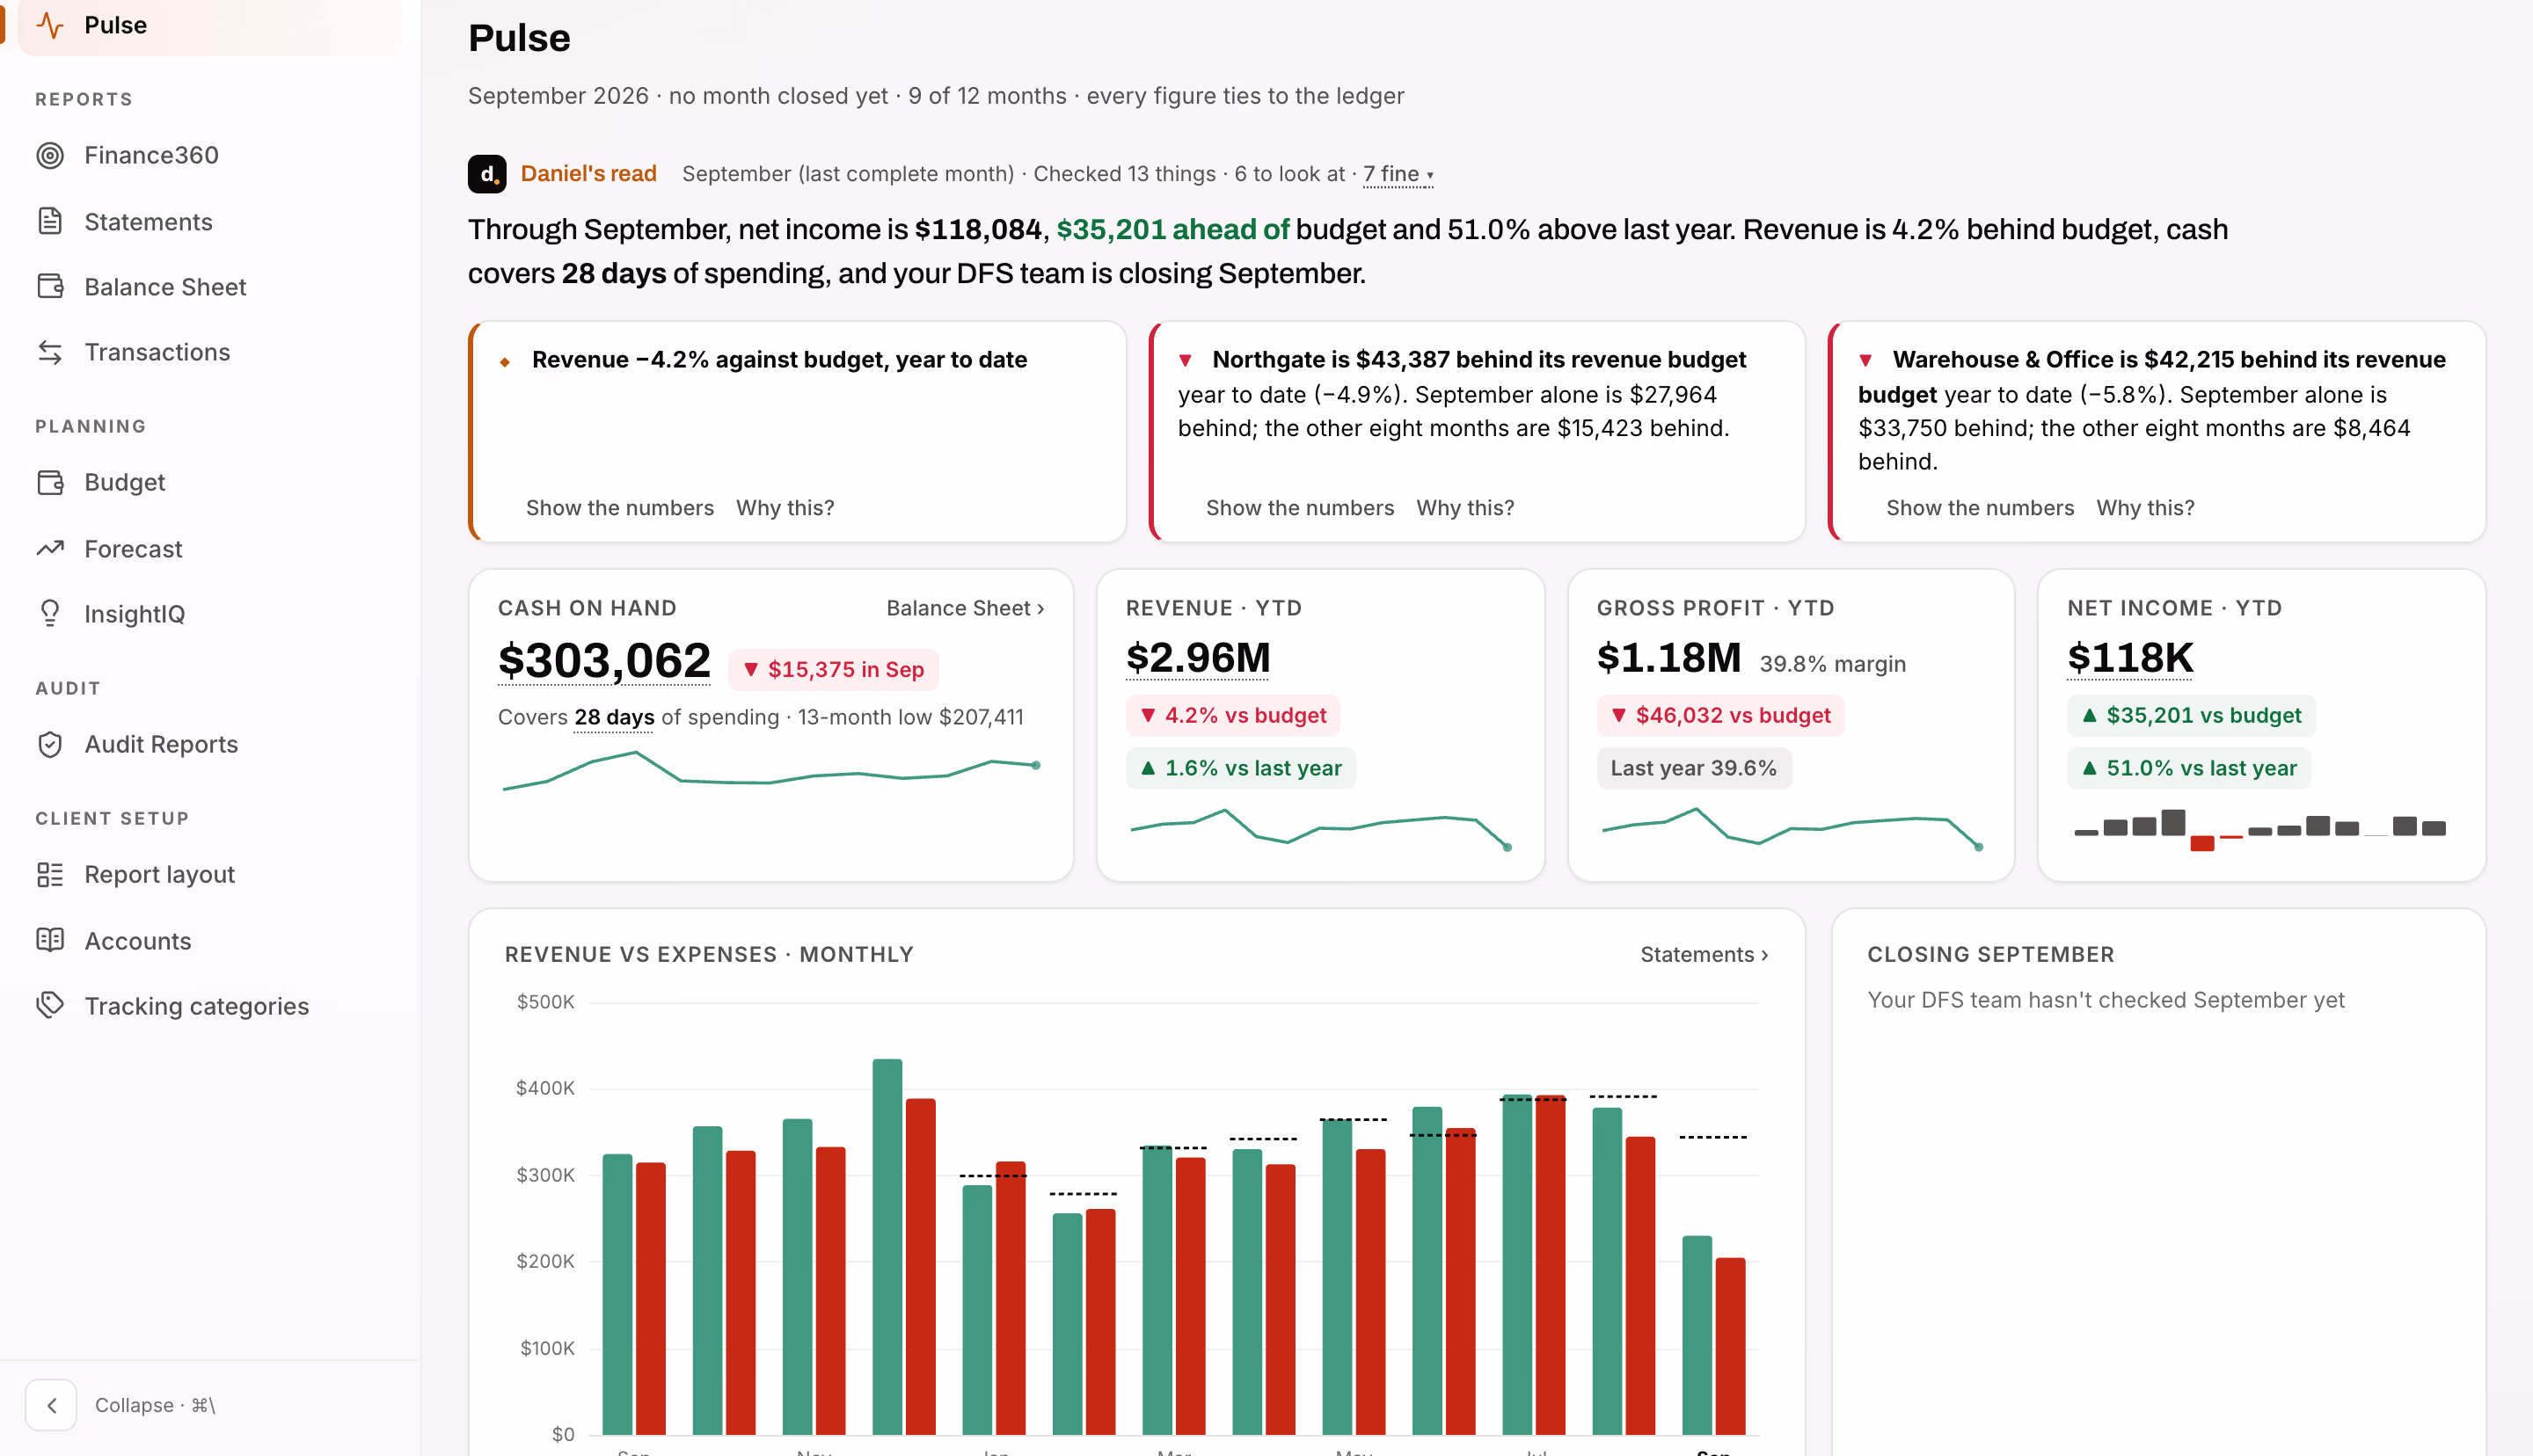
Task: Open Forecast under Planning
Action: point(210,548)
